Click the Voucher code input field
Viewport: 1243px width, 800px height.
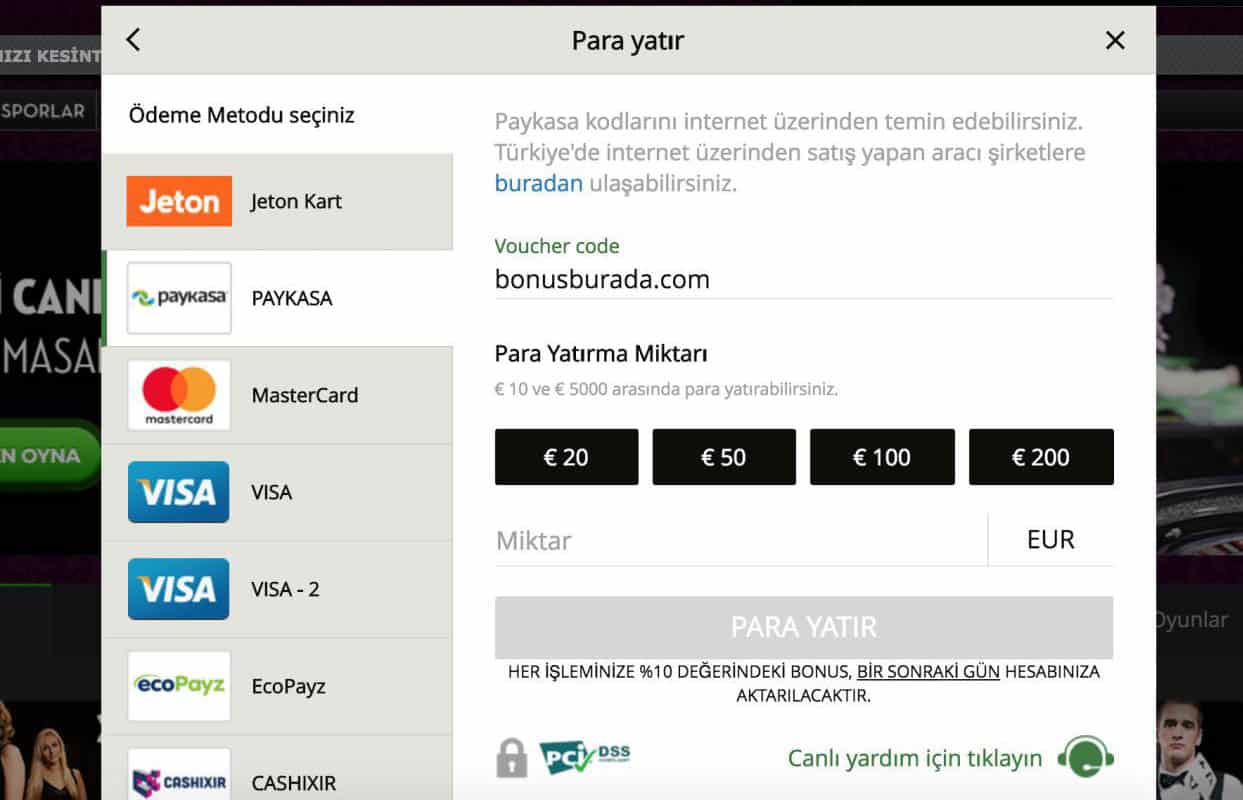coord(804,280)
